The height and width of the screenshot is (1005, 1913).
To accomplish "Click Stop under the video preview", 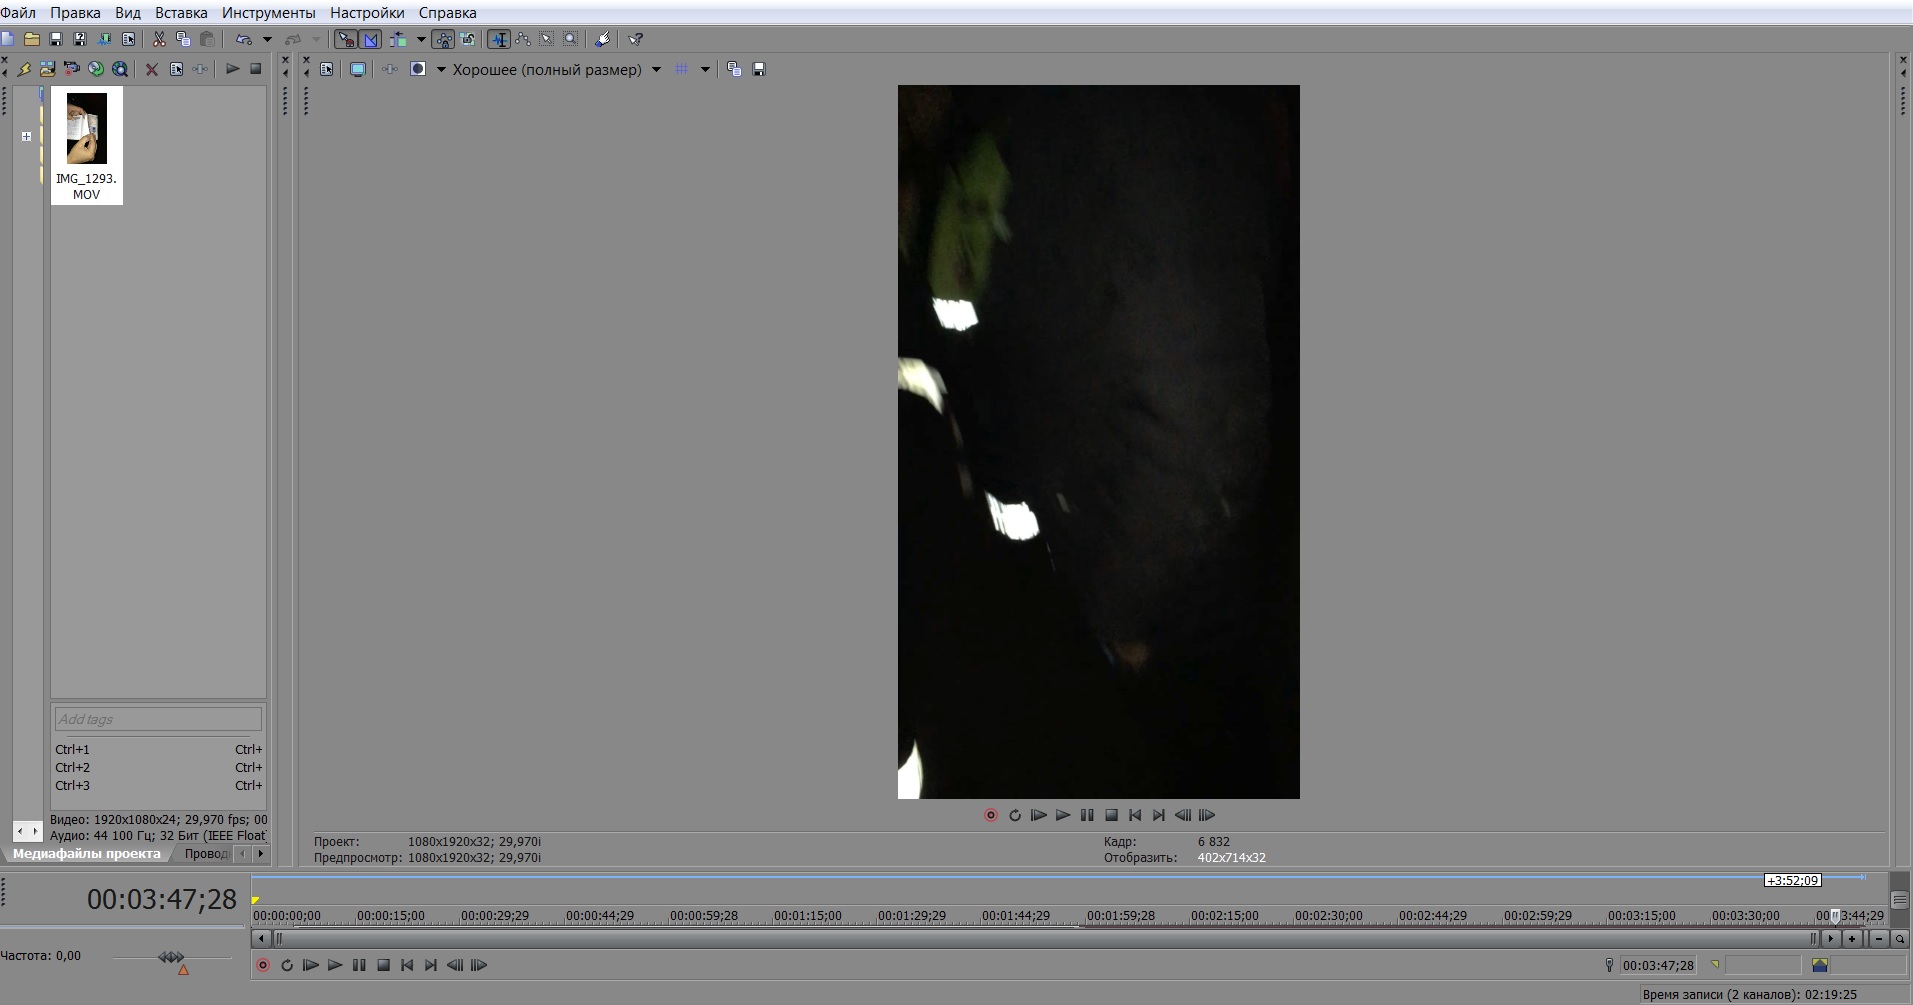I will tap(1111, 815).
